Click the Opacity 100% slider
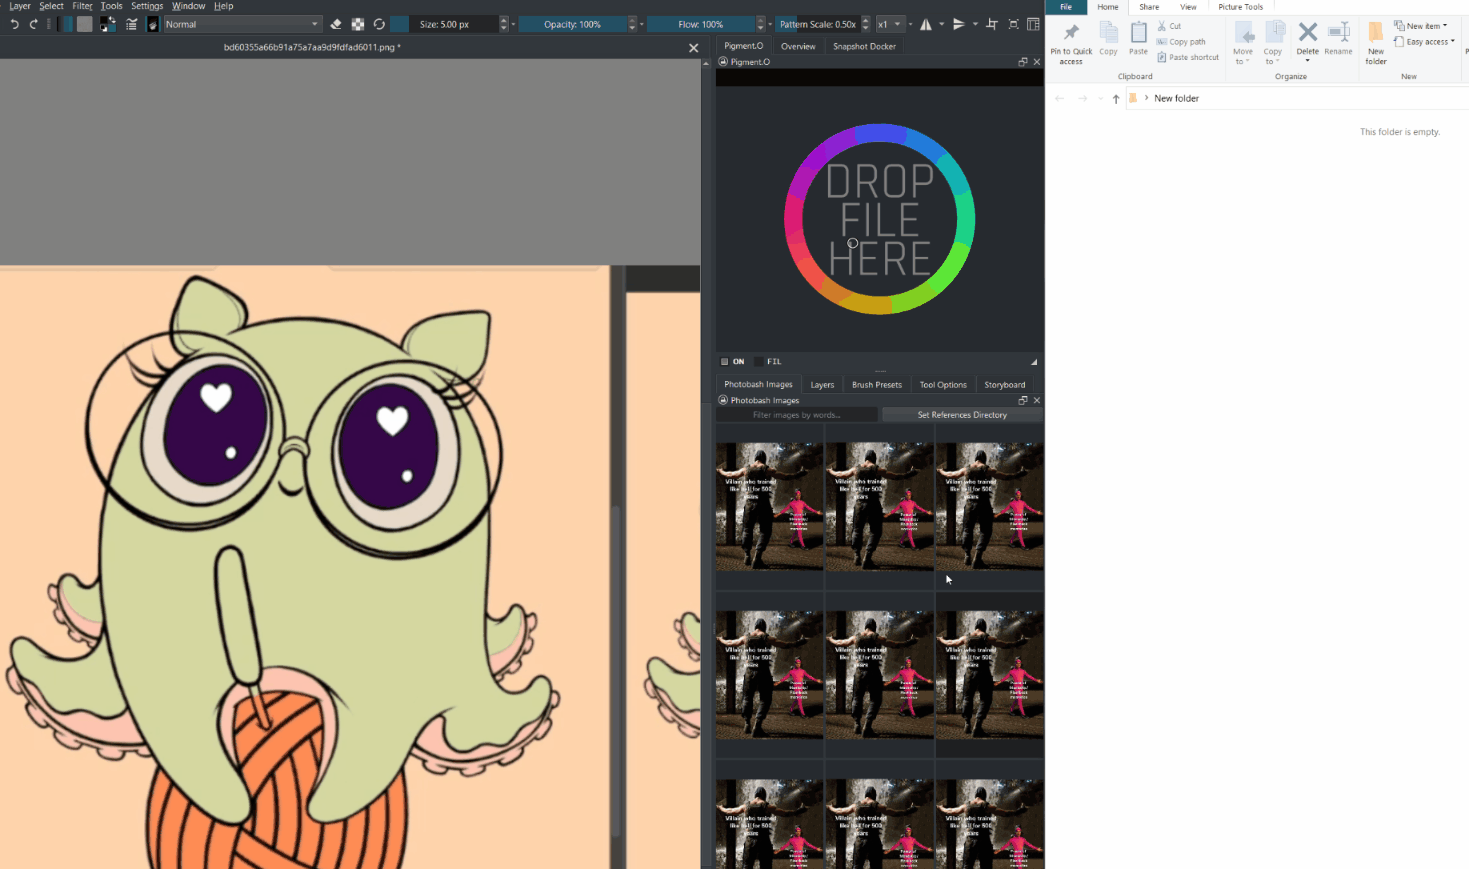The width and height of the screenshot is (1469, 869). point(572,24)
